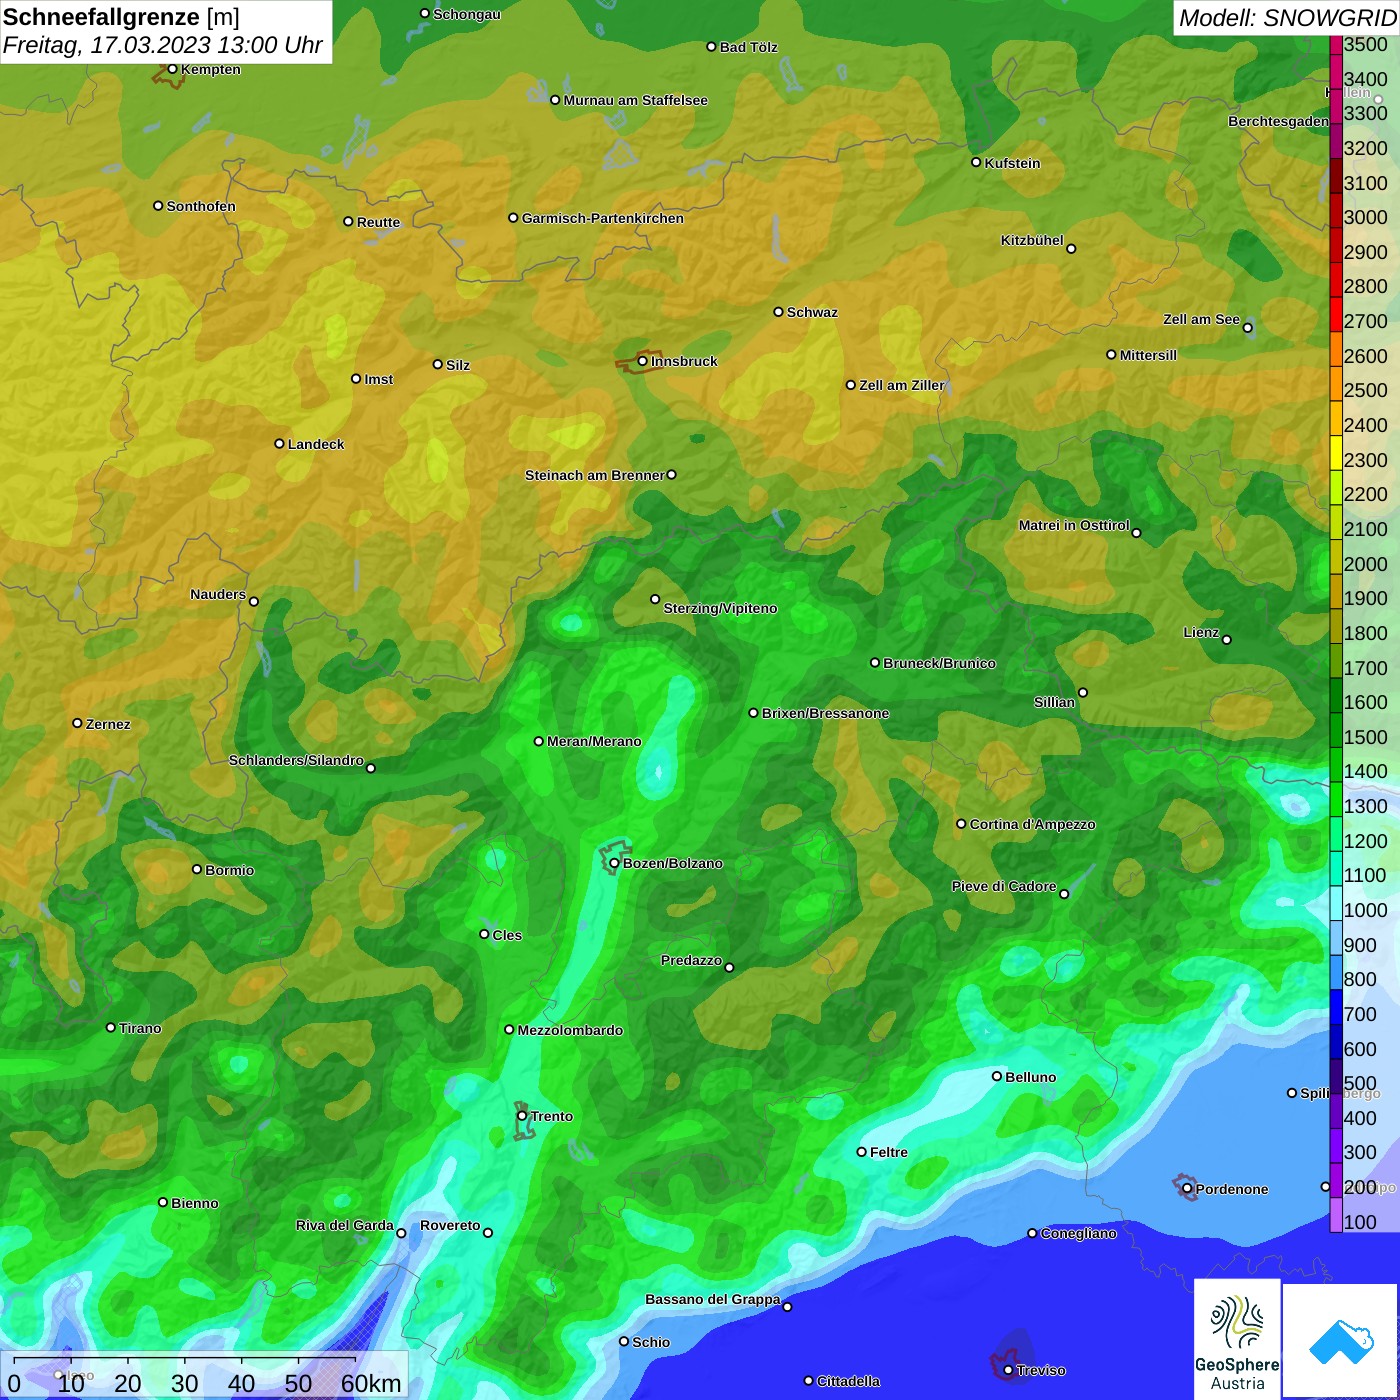Click the Feltre location dot
Screen dimensions: 1400x1400
pyautogui.click(x=861, y=1152)
